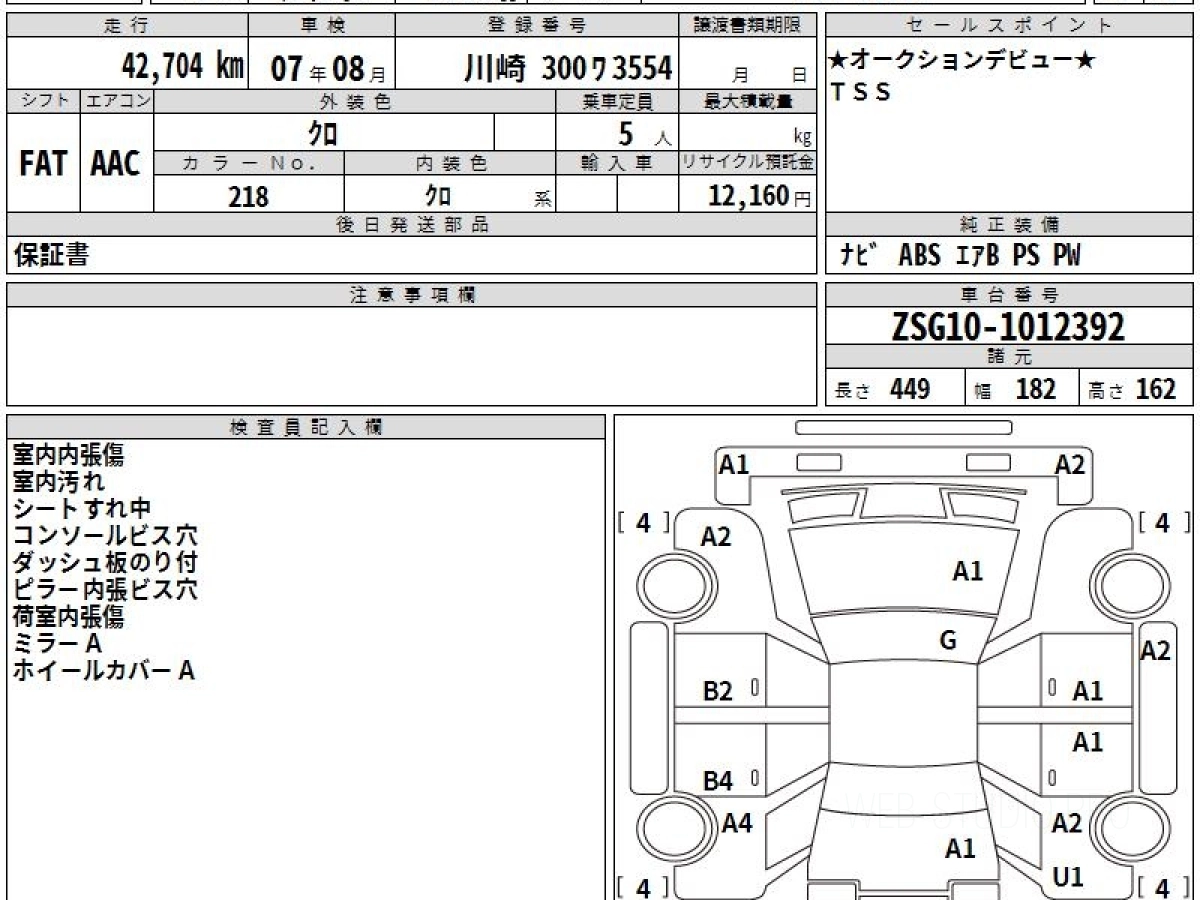This screenshot has width=1200, height=900.
Task: Click the 乗車定員 header
Action: 617,101
